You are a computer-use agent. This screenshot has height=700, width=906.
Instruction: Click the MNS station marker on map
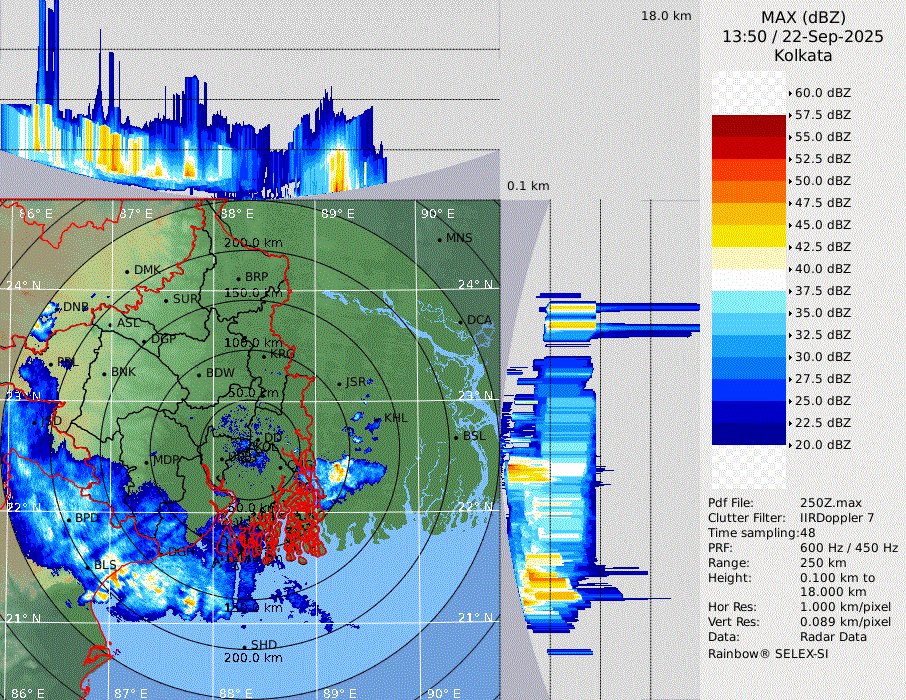click(x=439, y=239)
